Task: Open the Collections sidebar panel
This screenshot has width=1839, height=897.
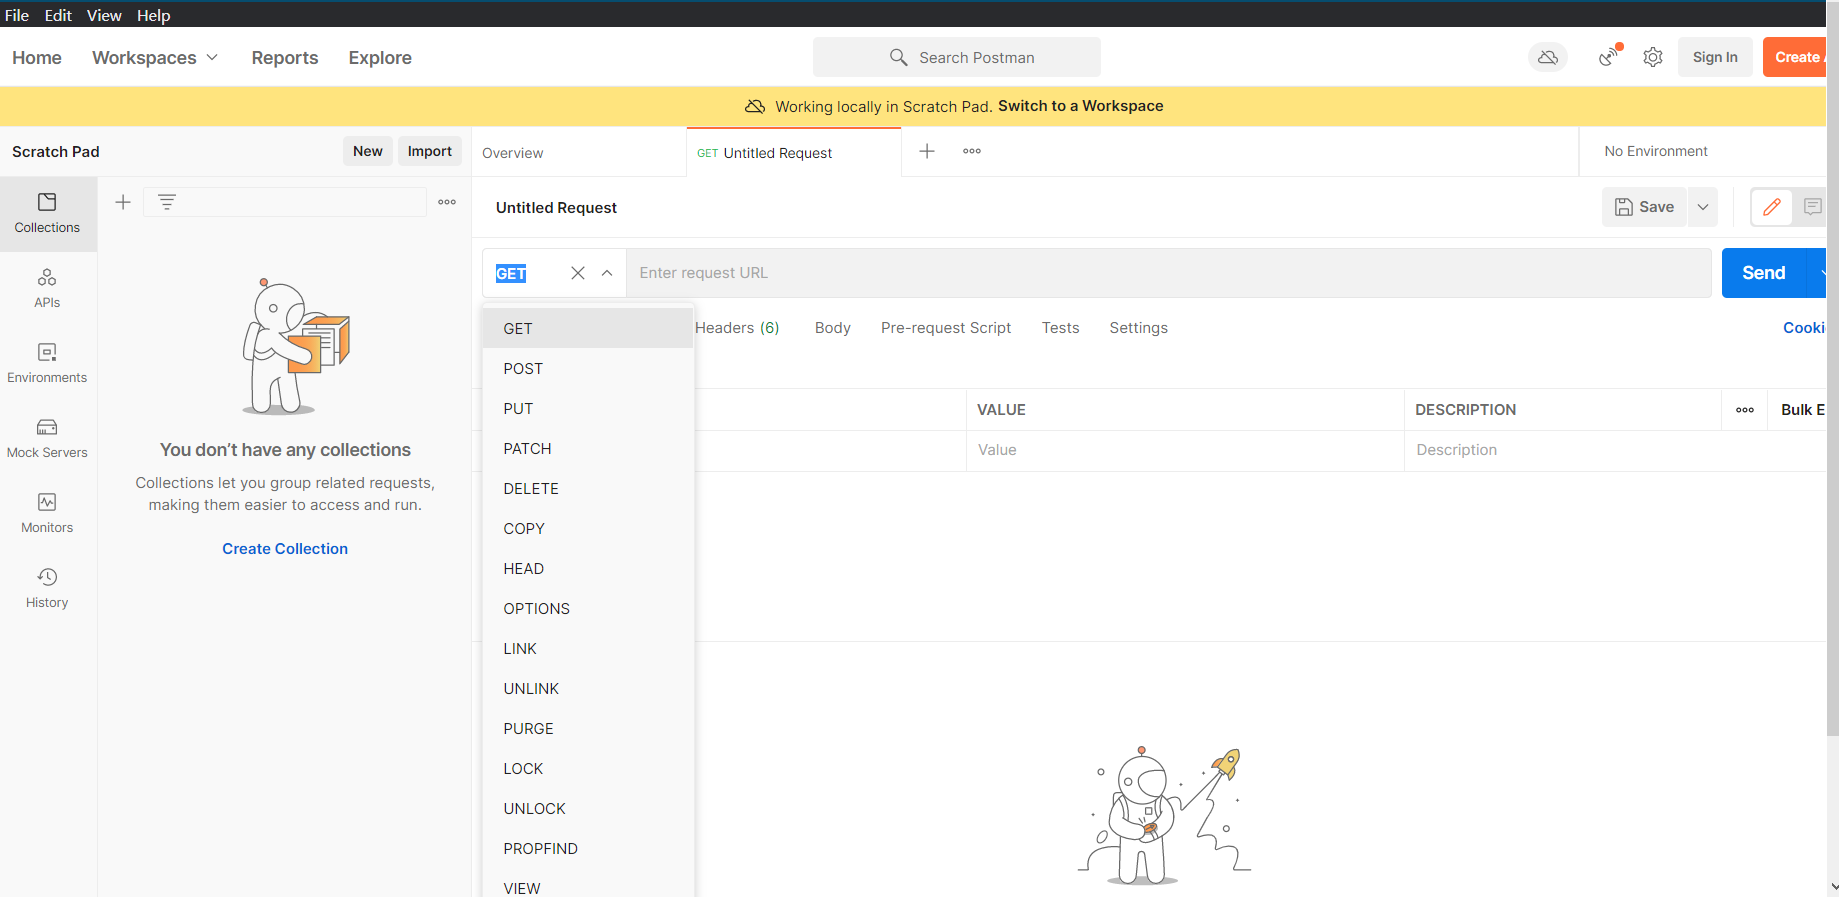Action: pyautogui.click(x=47, y=214)
